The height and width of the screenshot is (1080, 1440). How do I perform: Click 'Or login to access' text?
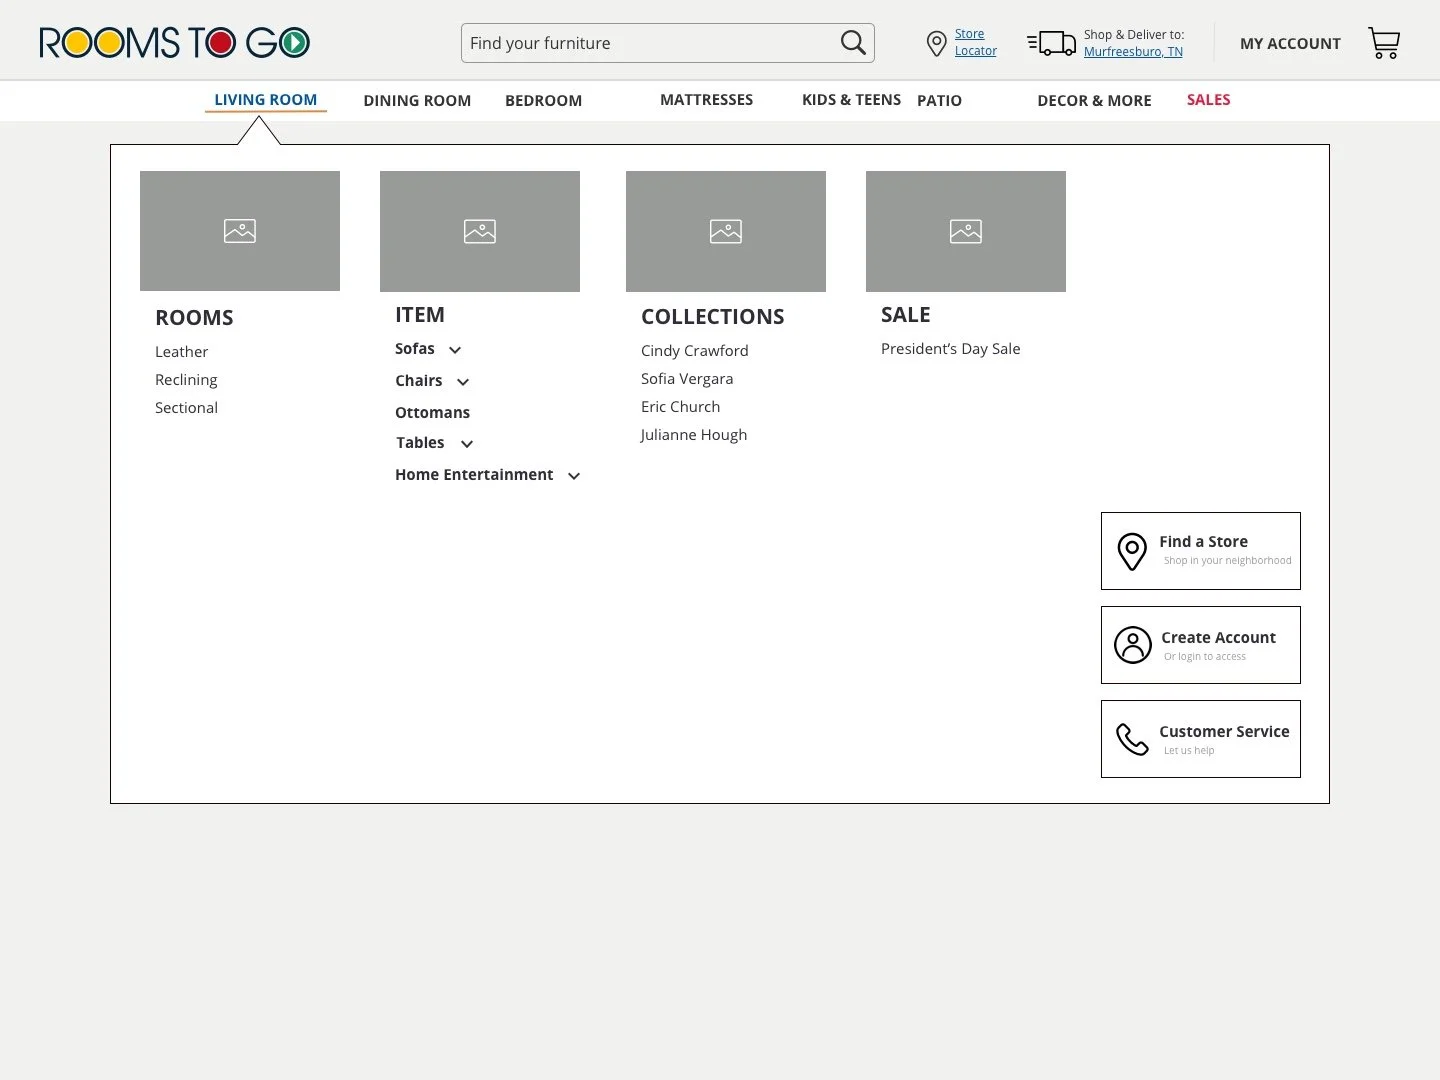(1205, 657)
